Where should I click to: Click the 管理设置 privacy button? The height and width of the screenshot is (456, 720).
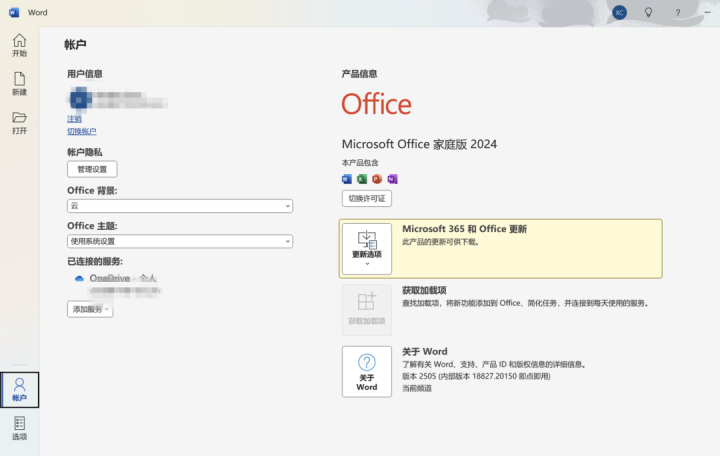click(x=92, y=169)
